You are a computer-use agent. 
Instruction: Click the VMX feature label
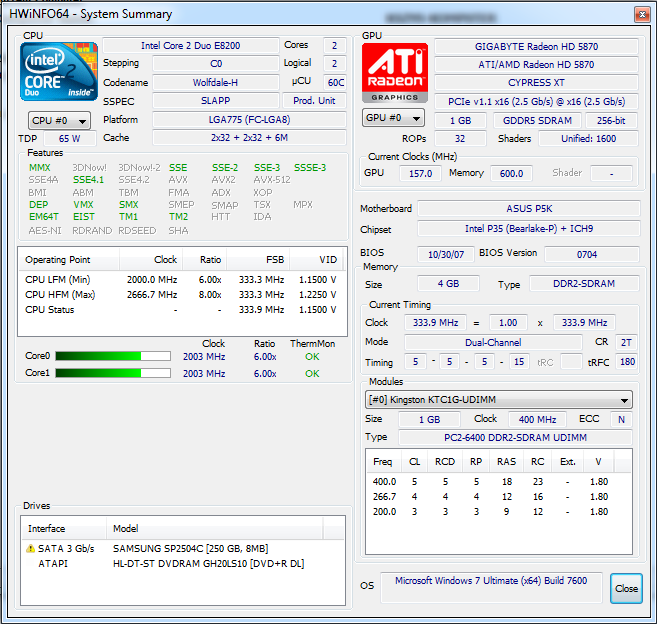pyautogui.click(x=83, y=205)
